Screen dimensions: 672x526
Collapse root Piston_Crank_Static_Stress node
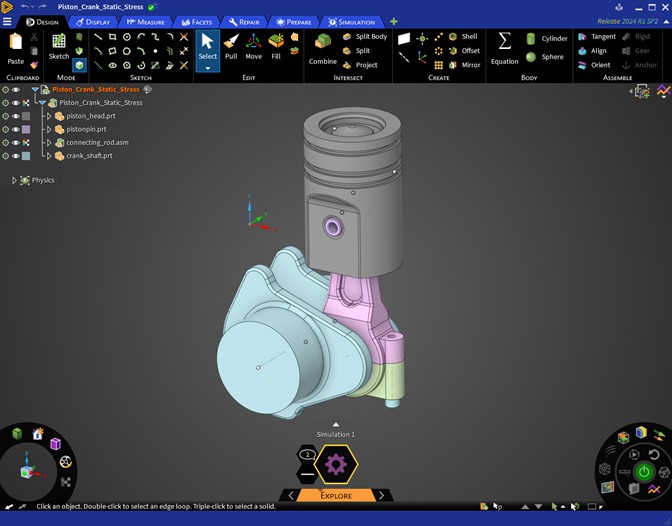tap(35, 90)
